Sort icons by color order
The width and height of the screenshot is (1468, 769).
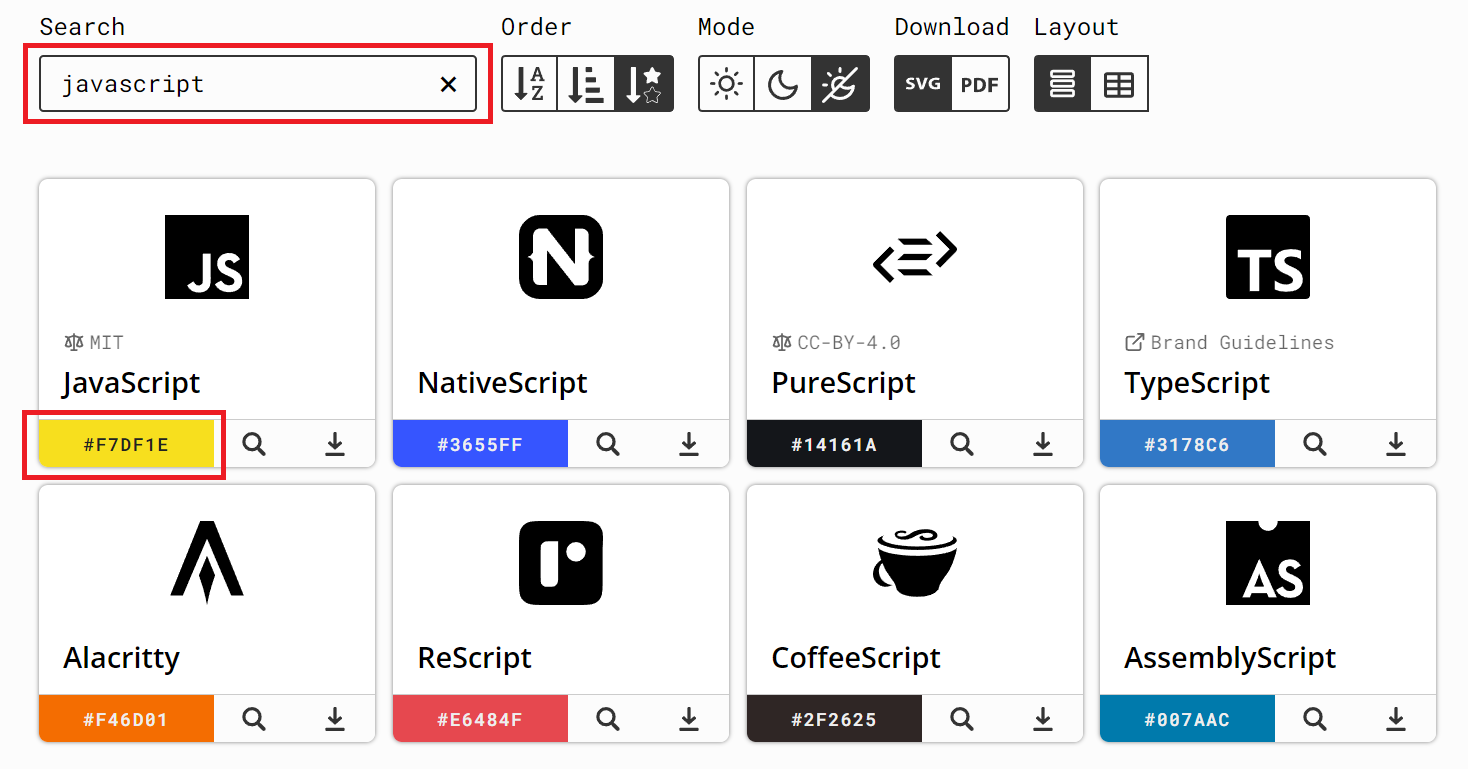coord(586,84)
